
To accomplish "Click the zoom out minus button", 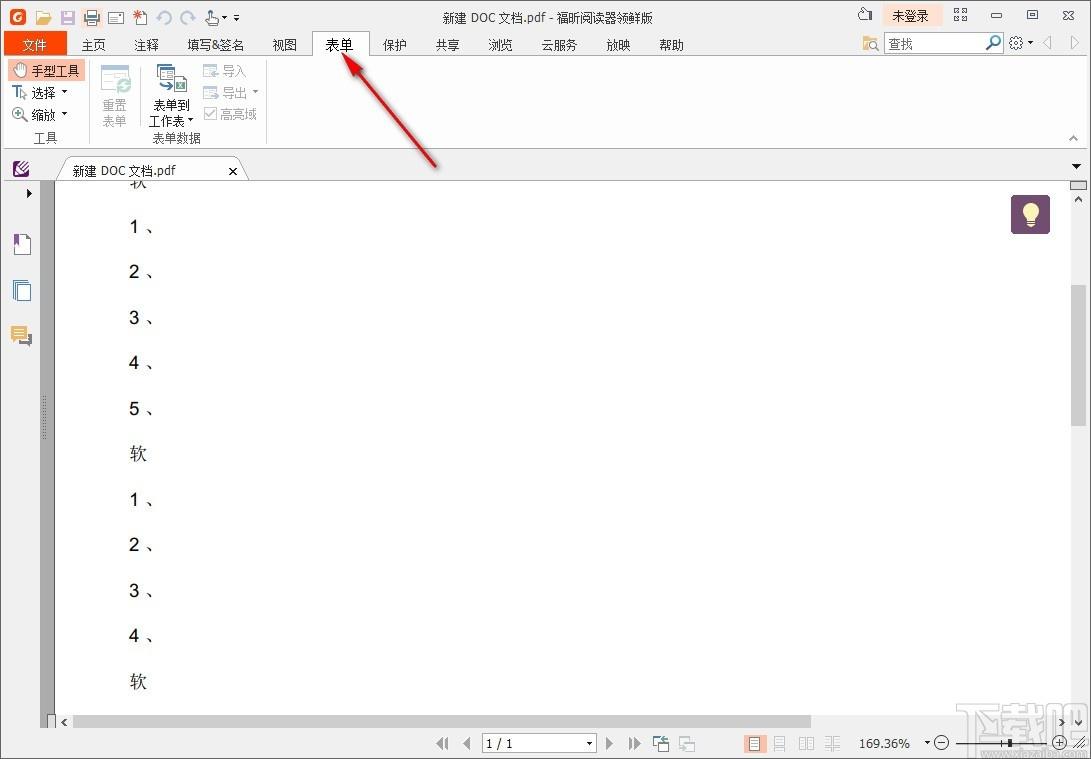I will click(941, 743).
